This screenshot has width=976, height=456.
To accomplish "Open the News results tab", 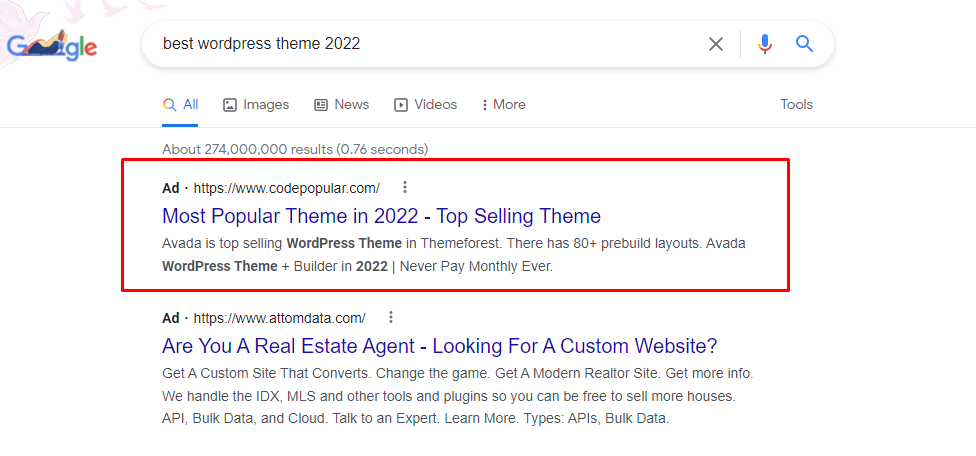I will coord(342,105).
